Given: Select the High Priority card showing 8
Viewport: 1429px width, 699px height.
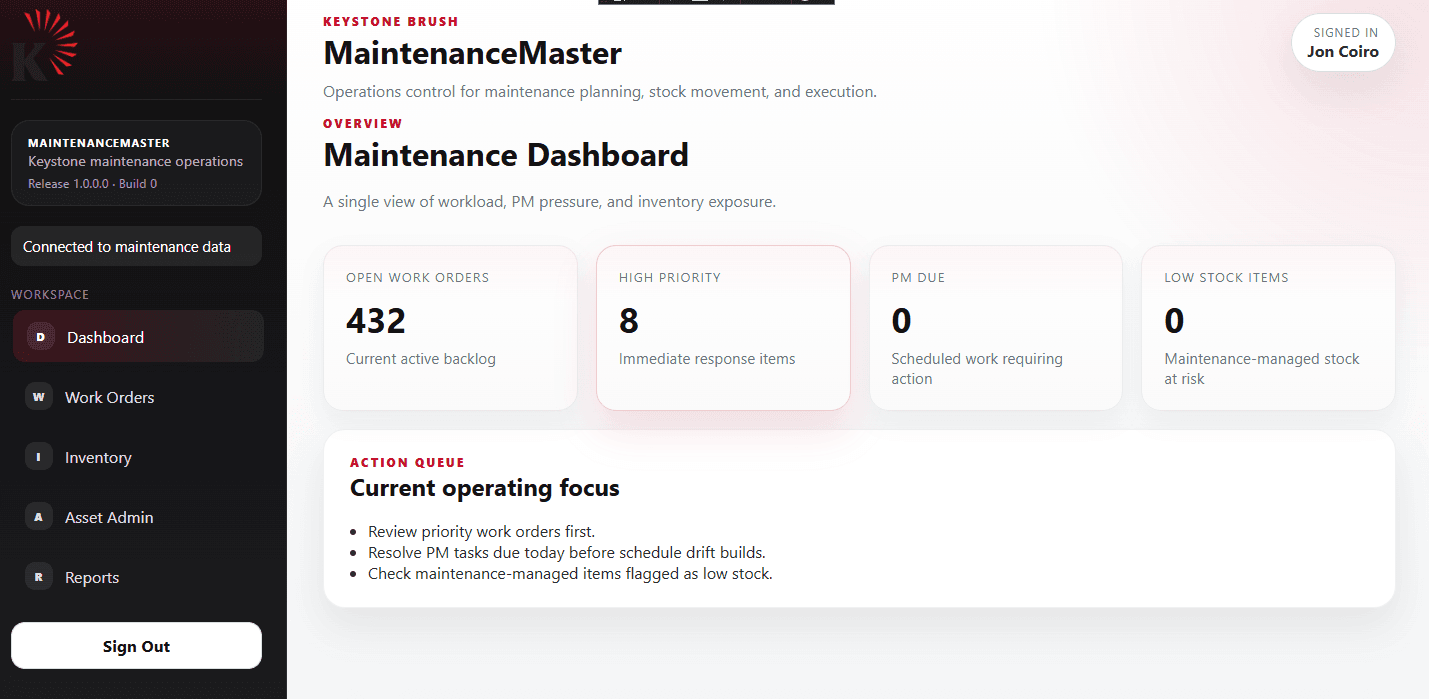Looking at the screenshot, I should (723, 327).
